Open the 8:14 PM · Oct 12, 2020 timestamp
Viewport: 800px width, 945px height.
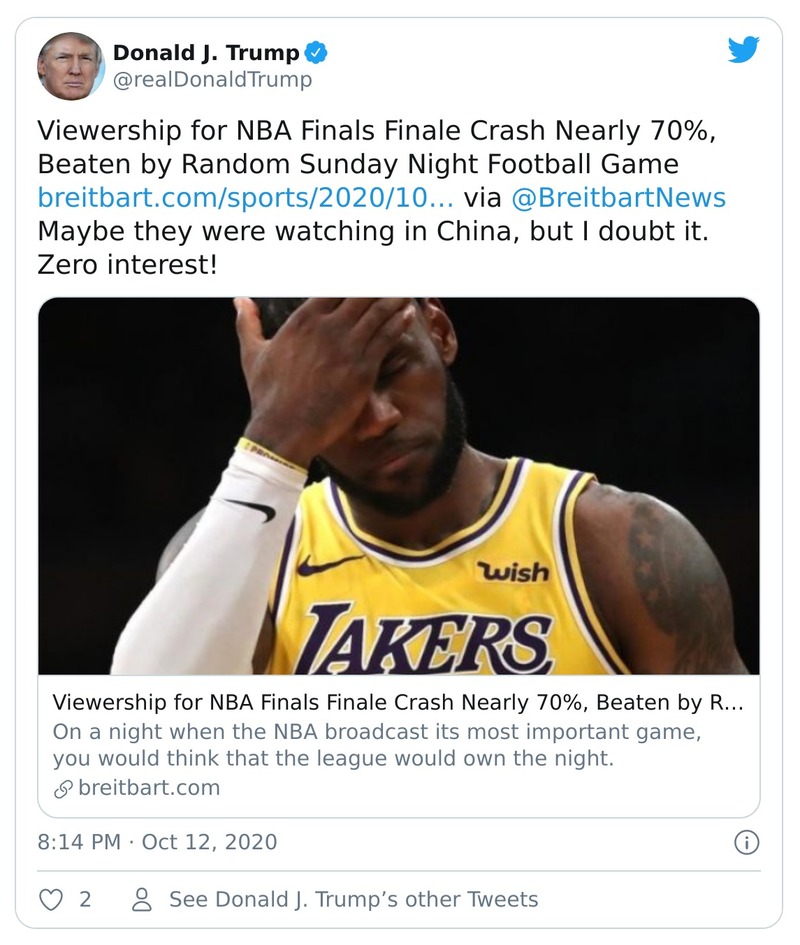(157, 842)
